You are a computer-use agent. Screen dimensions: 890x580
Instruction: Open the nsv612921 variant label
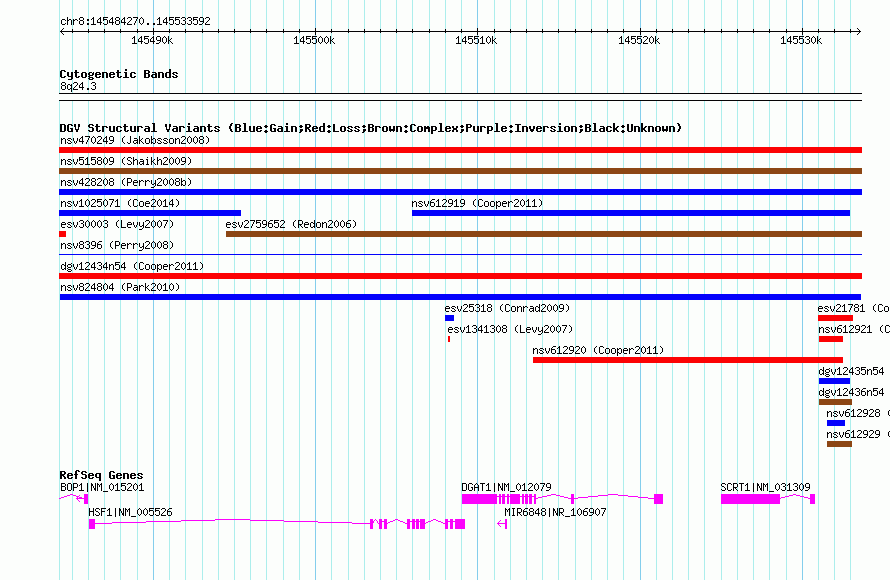click(854, 329)
